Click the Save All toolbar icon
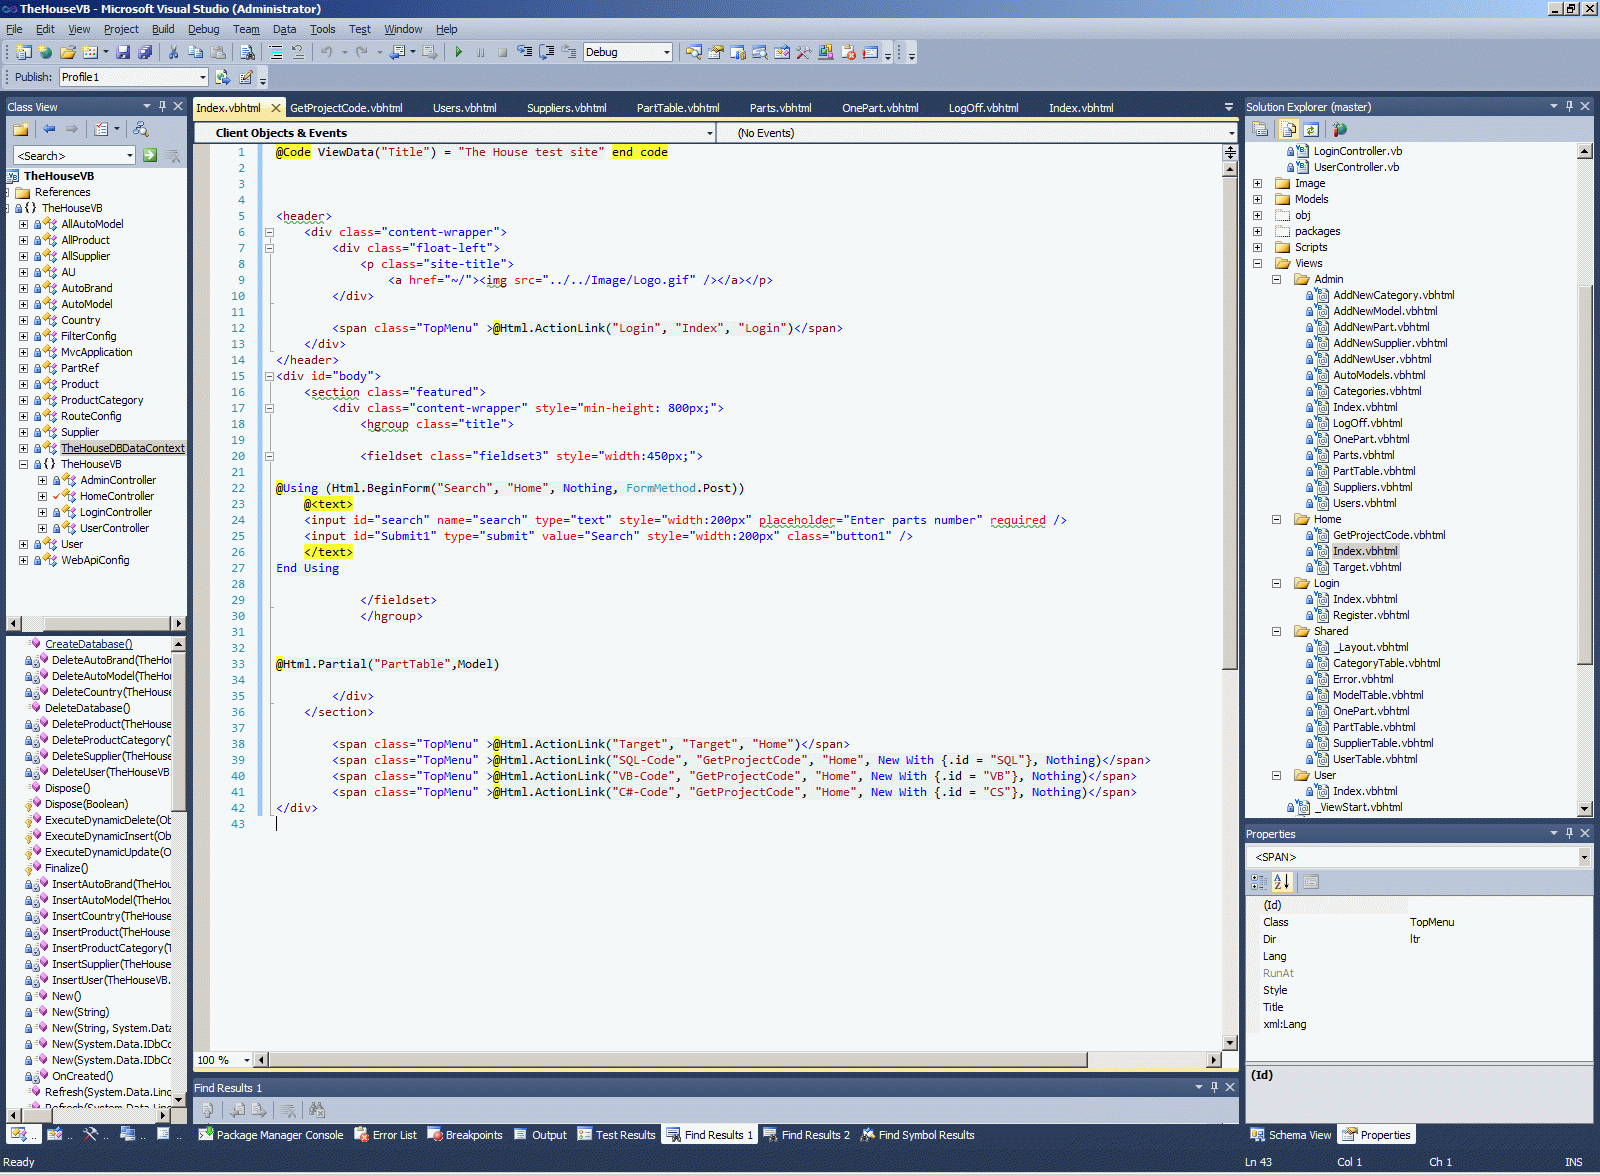This screenshot has height=1176, width=1600. (x=145, y=52)
